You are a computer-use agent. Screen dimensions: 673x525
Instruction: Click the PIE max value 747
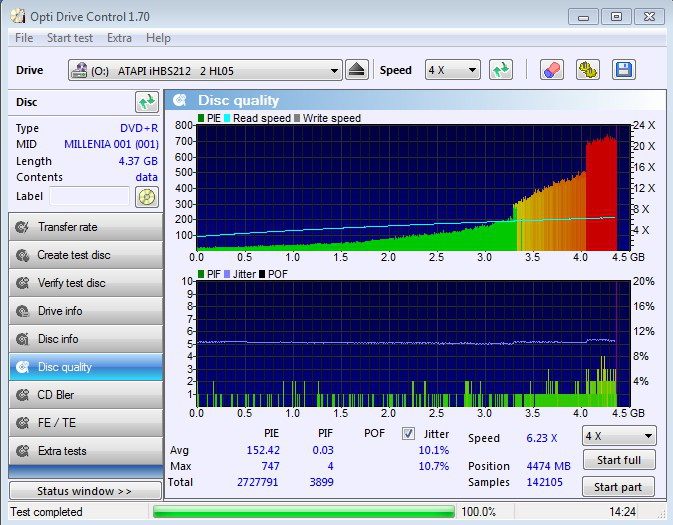270,466
